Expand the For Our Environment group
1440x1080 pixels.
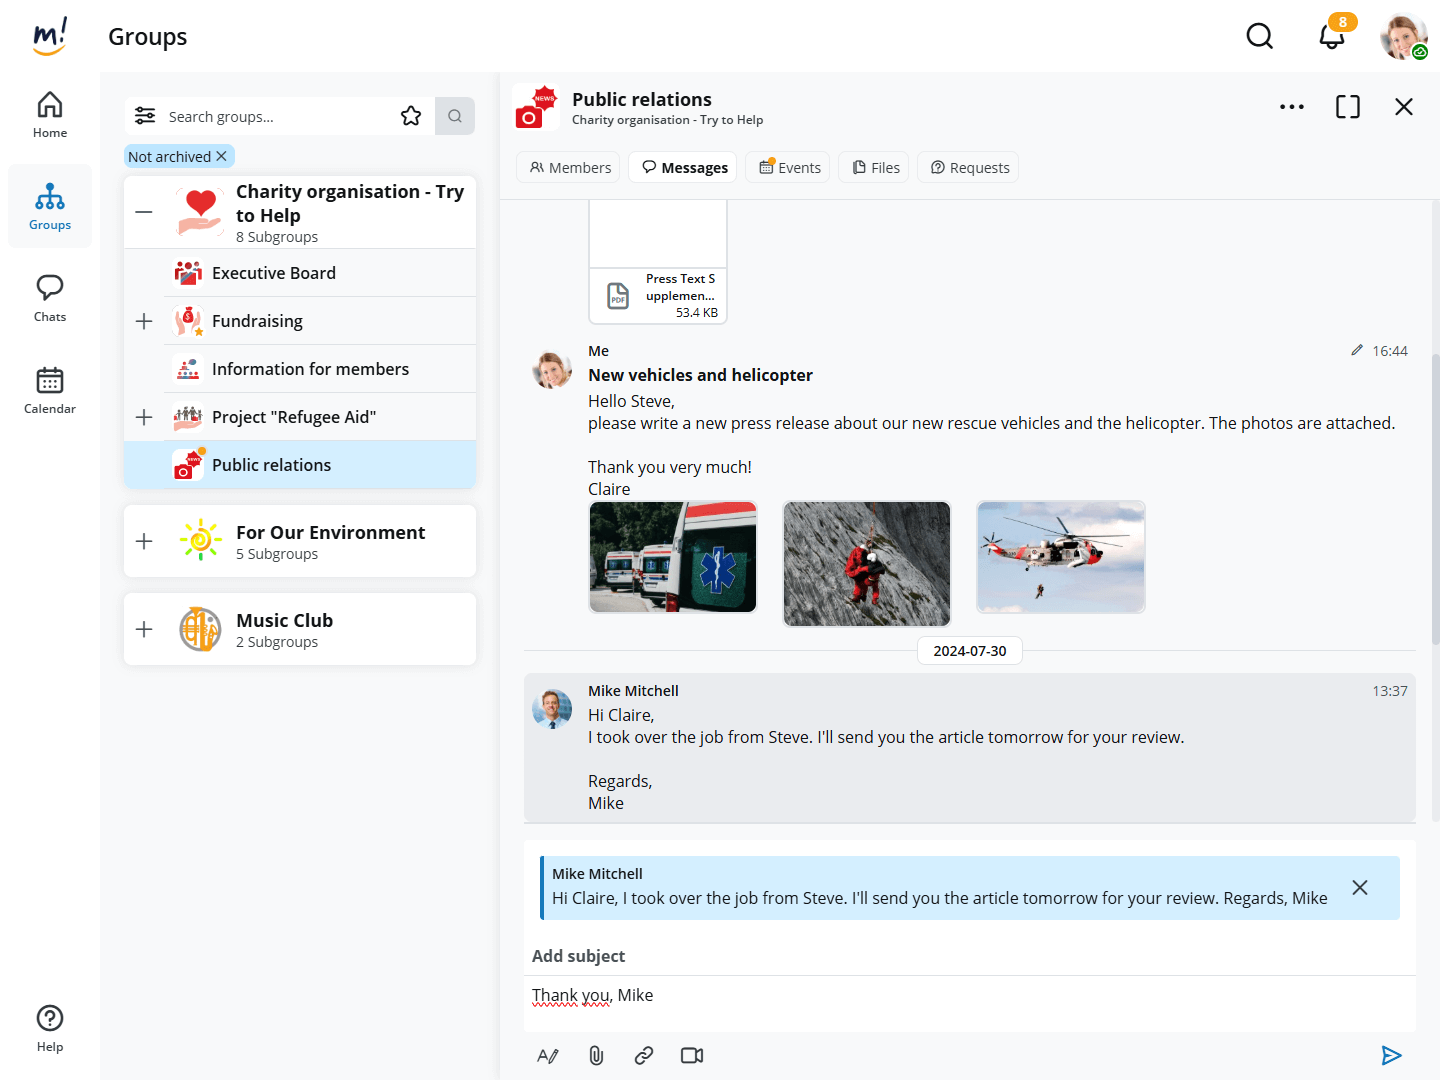click(x=144, y=541)
